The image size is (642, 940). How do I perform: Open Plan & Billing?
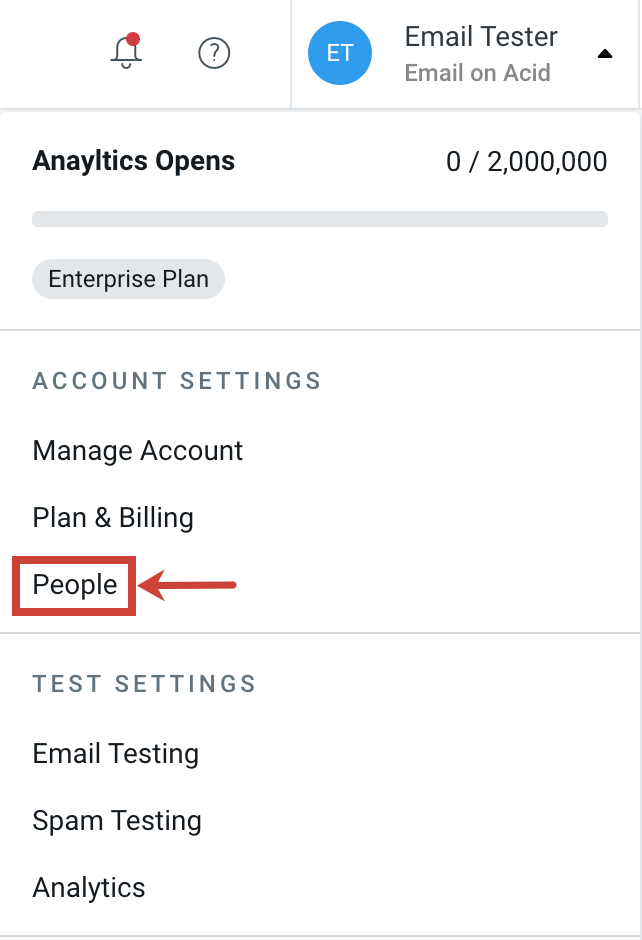tap(112, 518)
